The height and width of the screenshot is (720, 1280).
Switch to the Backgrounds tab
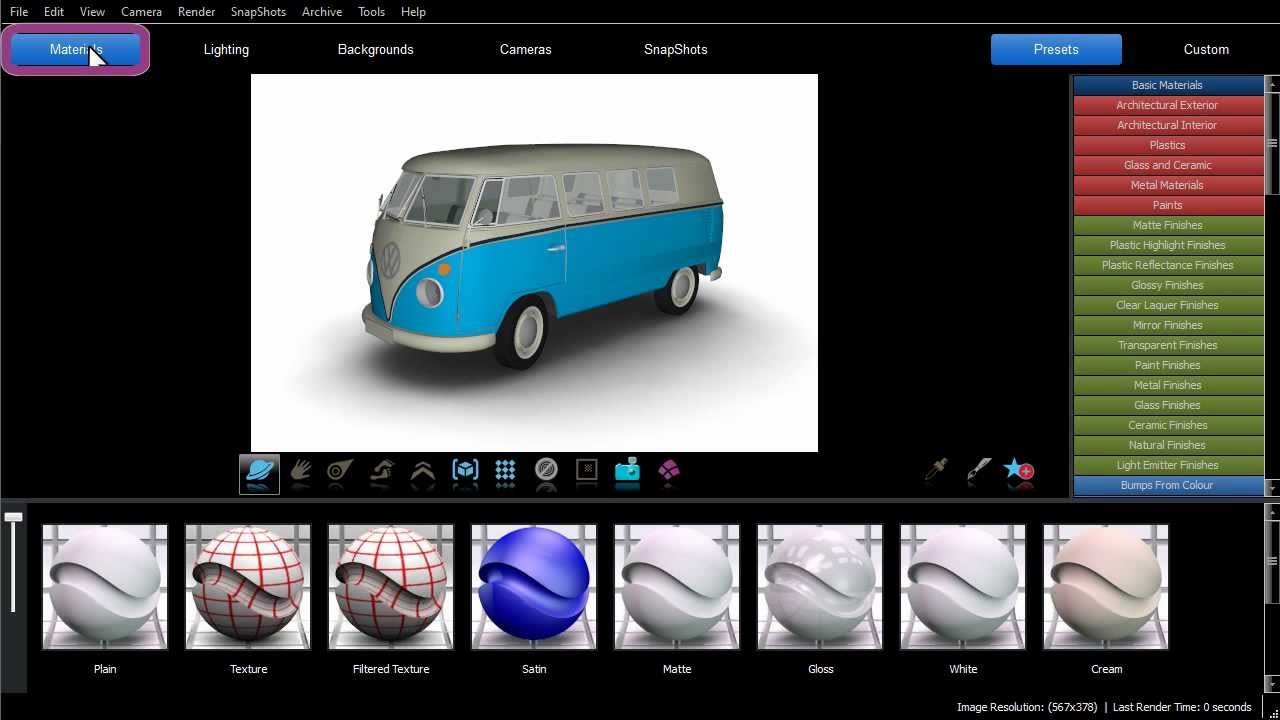point(376,49)
